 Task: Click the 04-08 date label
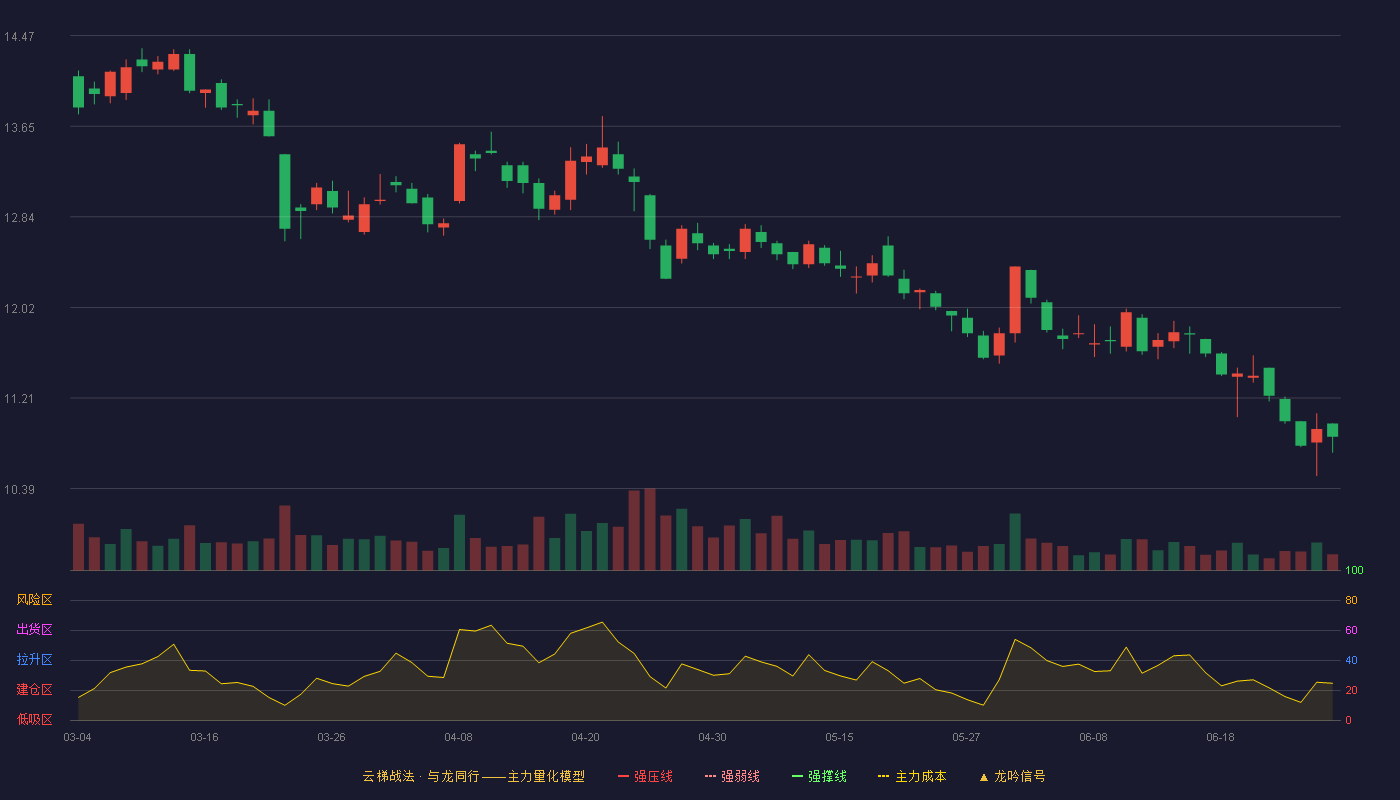(x=458, y=737)
